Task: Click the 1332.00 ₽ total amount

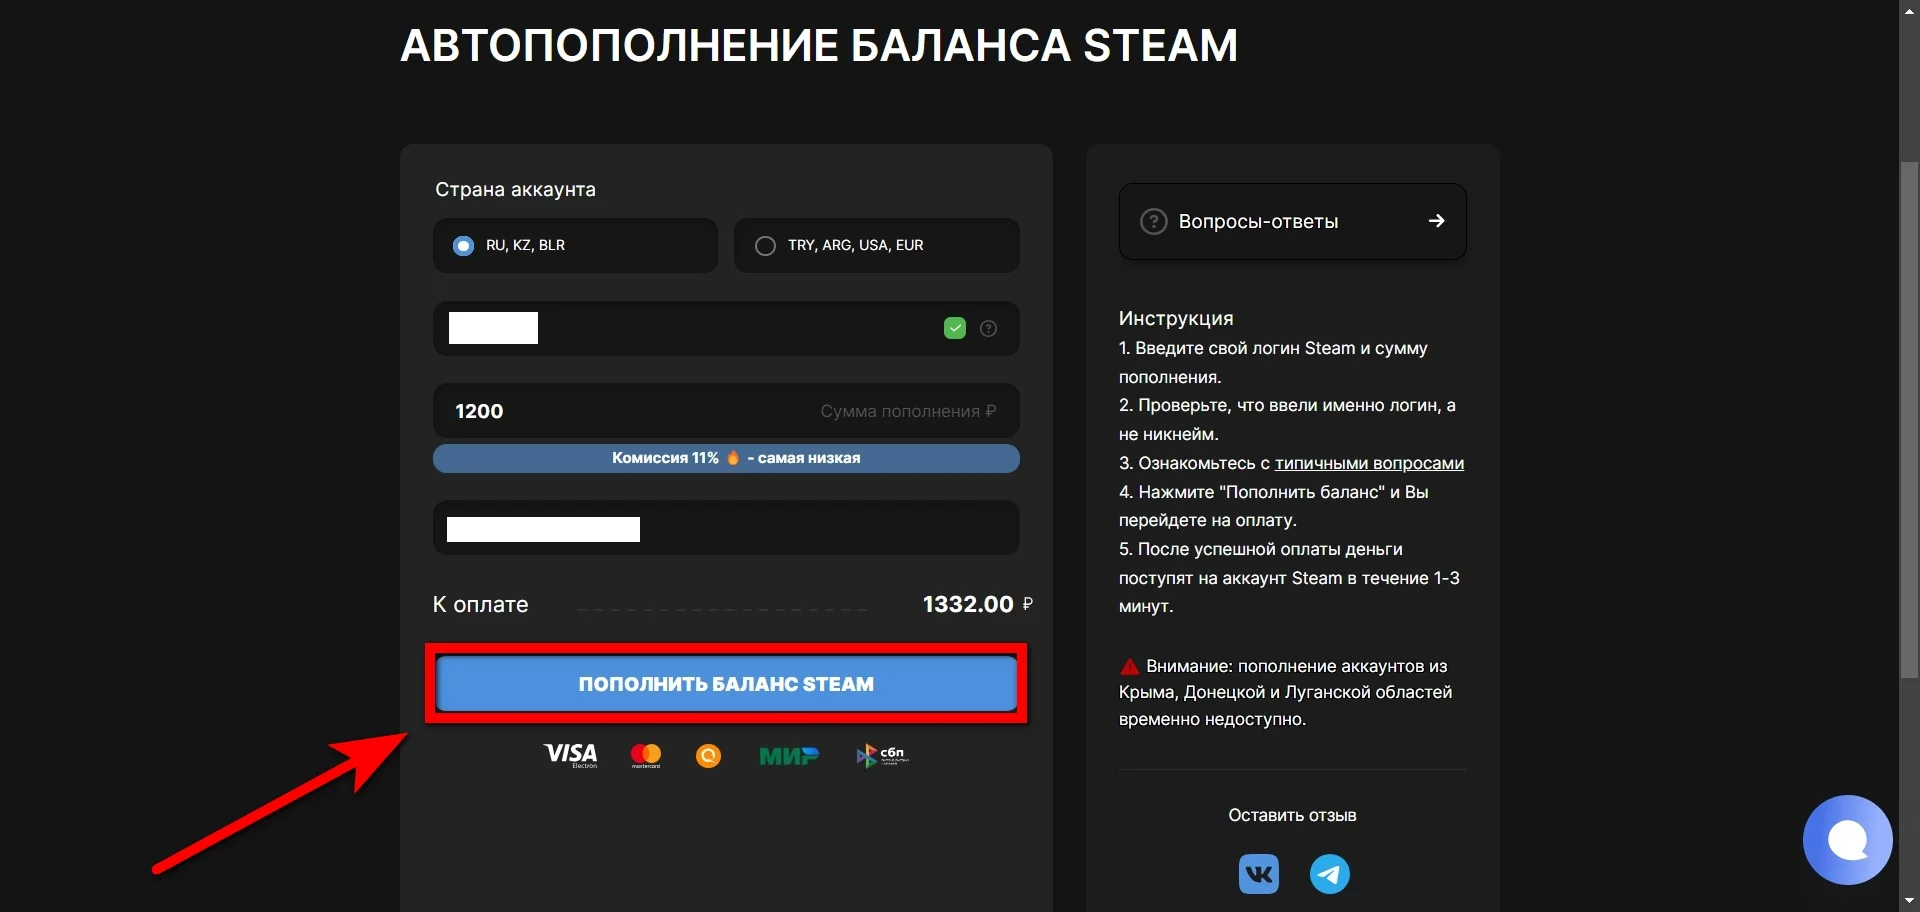Action: 977,604
